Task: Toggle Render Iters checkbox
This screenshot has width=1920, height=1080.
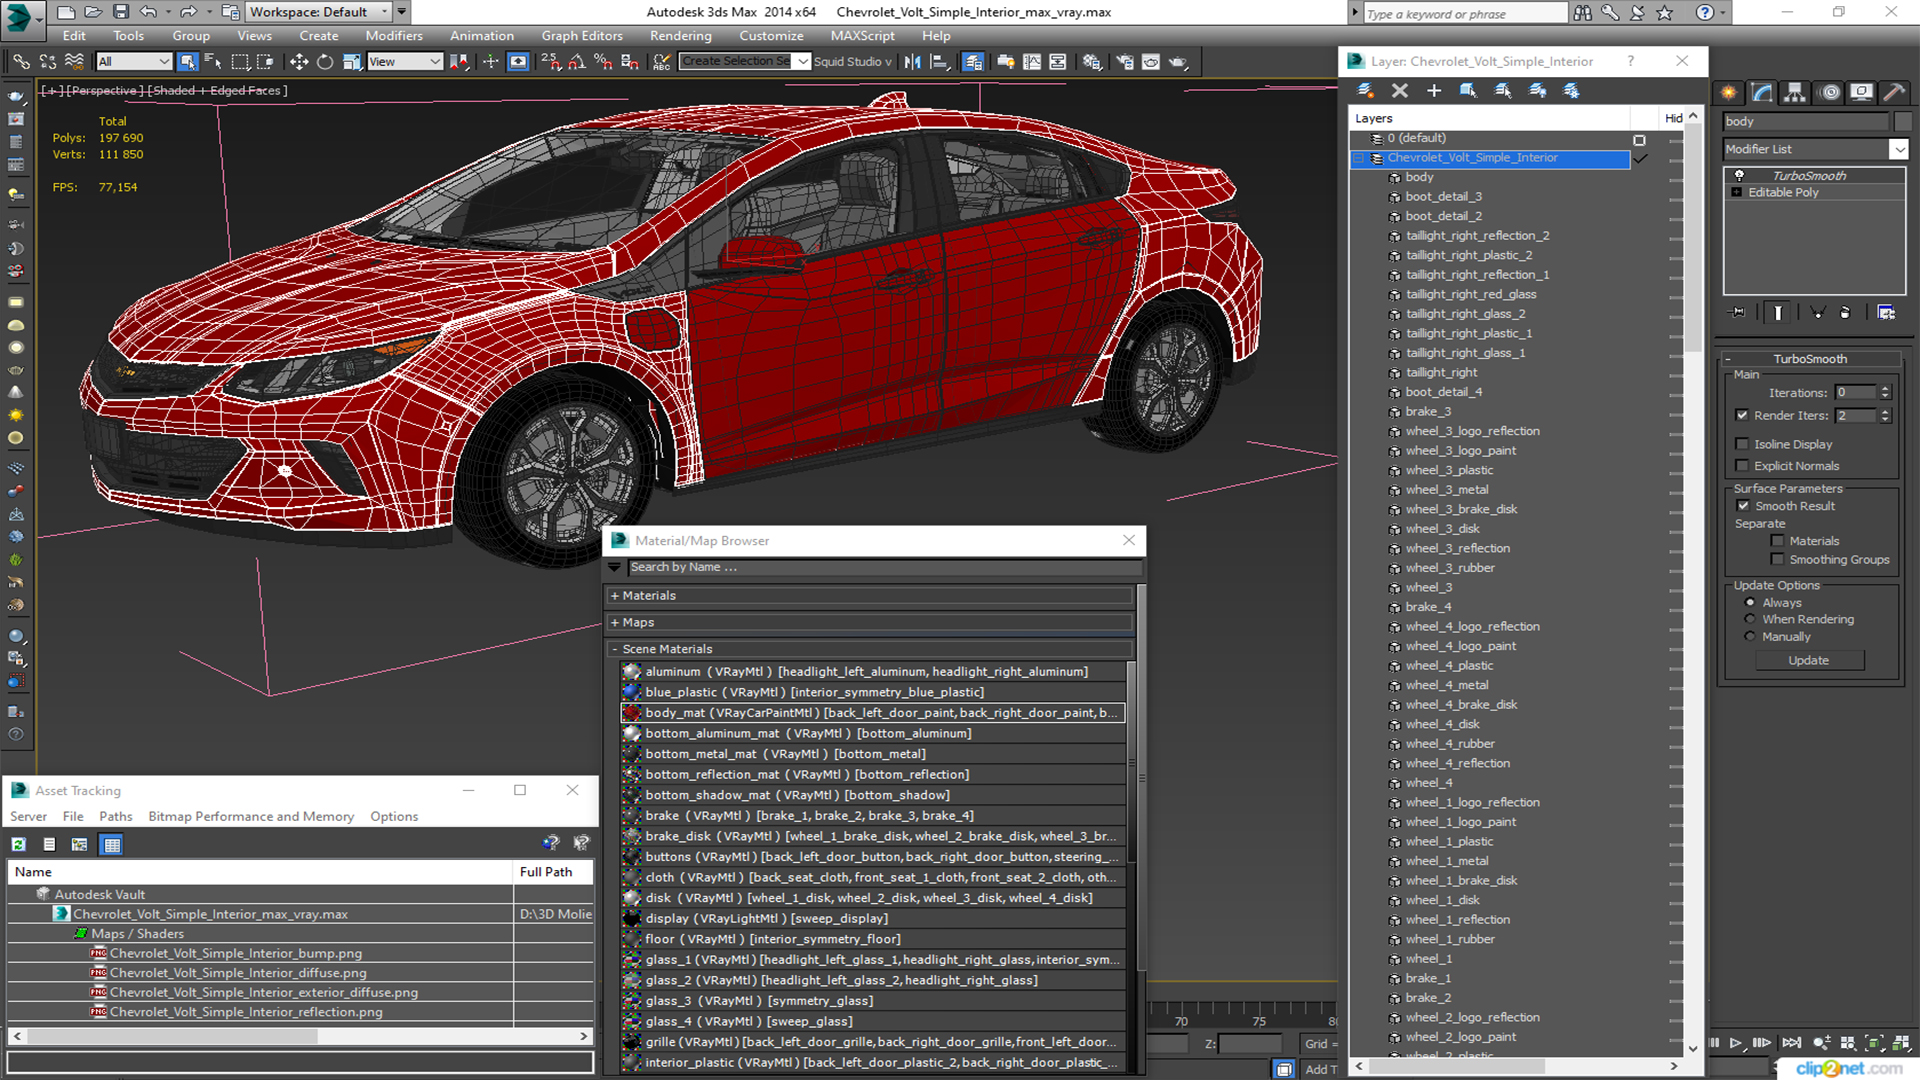Action: pos(1742,415)
